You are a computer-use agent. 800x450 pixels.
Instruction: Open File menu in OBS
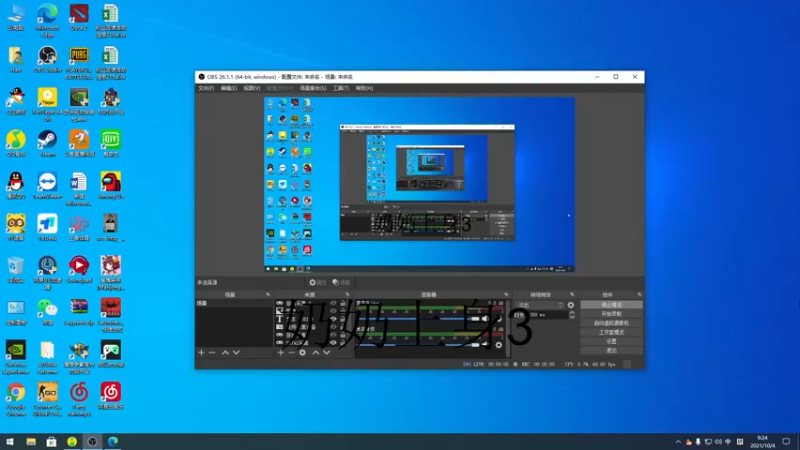[x=206, y=88]
